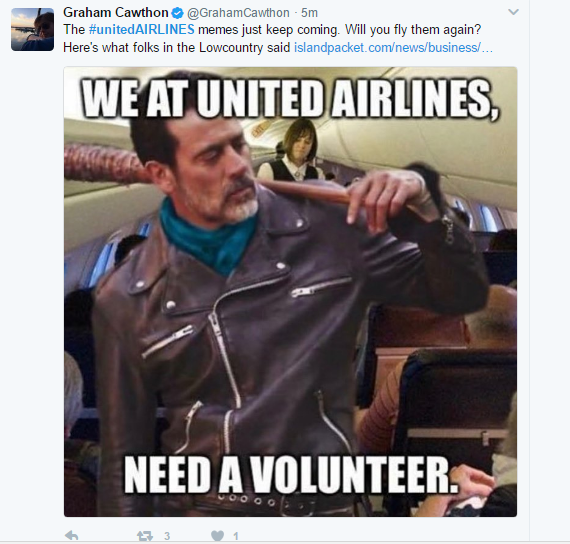Open Graham Cawthon's profile avatar picture
Image resolution: width=570 pixels, height=544 pixels.
32,29
